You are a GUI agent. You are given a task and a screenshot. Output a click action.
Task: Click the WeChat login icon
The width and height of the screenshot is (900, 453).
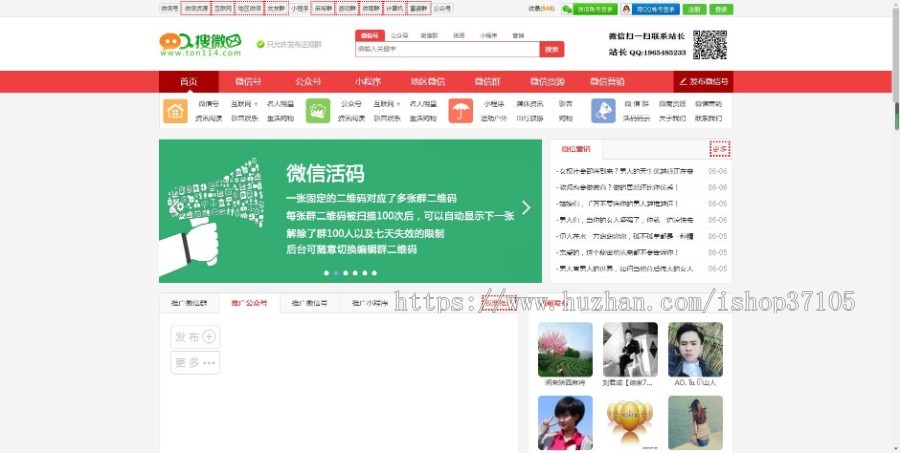(567, 9)
